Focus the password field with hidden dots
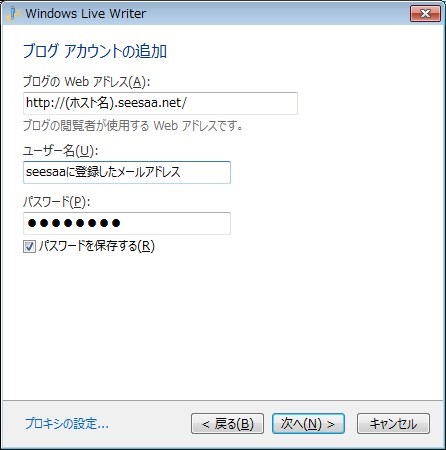 (x=127, y=223)
